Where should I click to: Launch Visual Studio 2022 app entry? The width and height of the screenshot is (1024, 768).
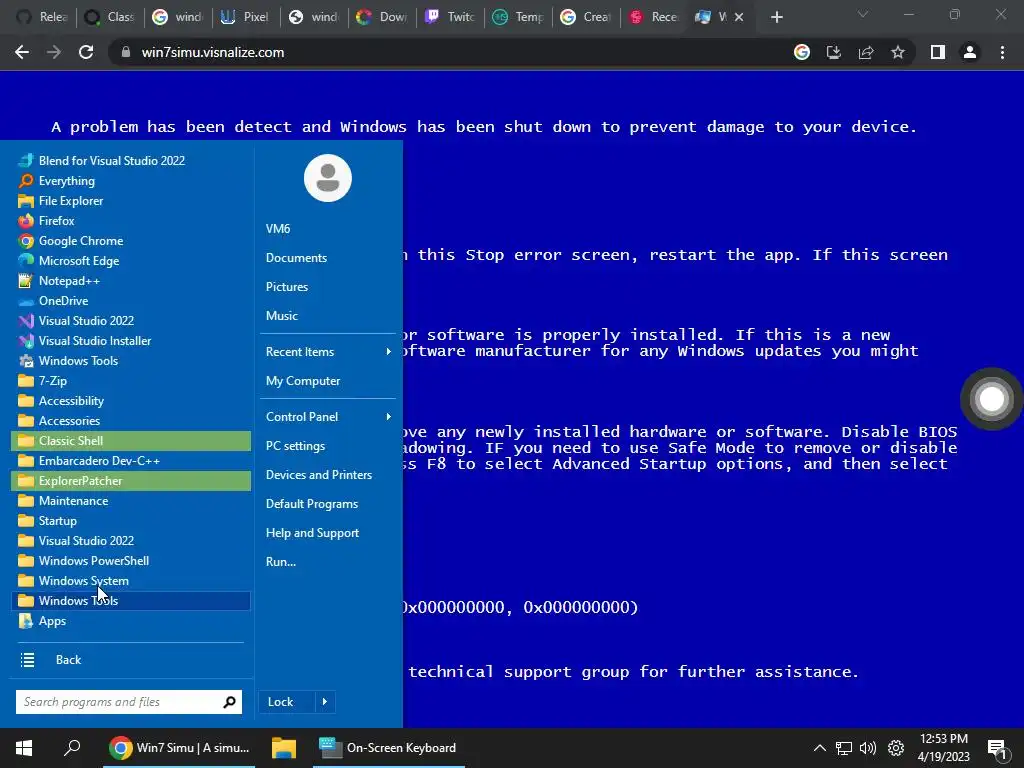pos(131,321)
